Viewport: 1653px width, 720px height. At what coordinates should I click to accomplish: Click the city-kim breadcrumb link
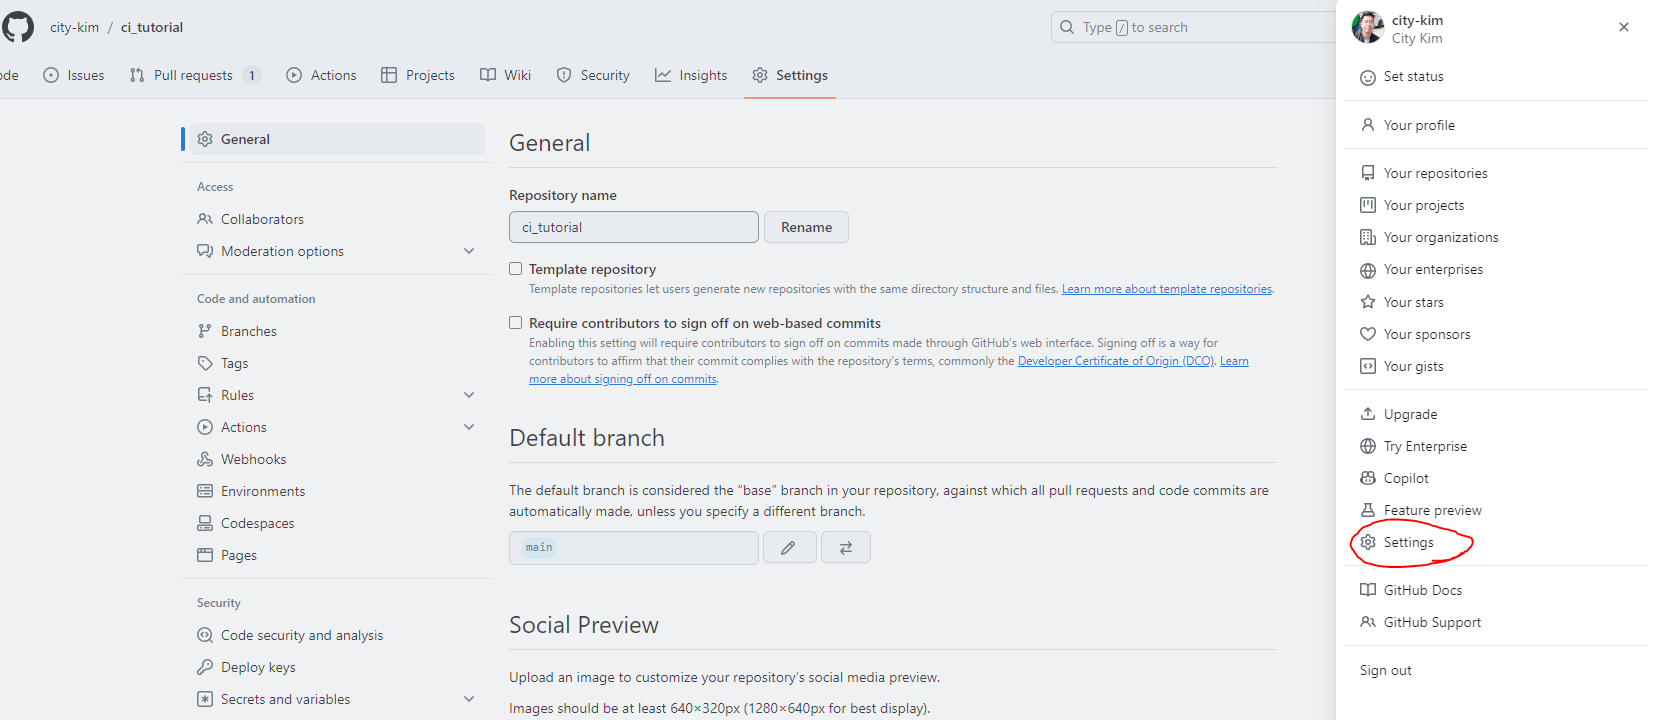[75, 27]
